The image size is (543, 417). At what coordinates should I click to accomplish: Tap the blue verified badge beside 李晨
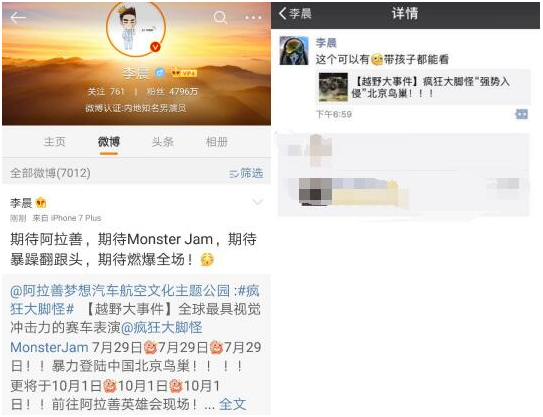[160, 73]
